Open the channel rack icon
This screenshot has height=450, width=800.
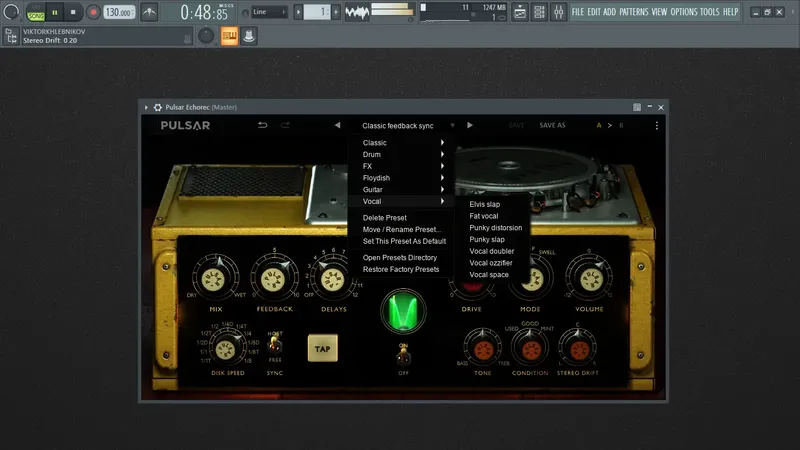(539, 12)
